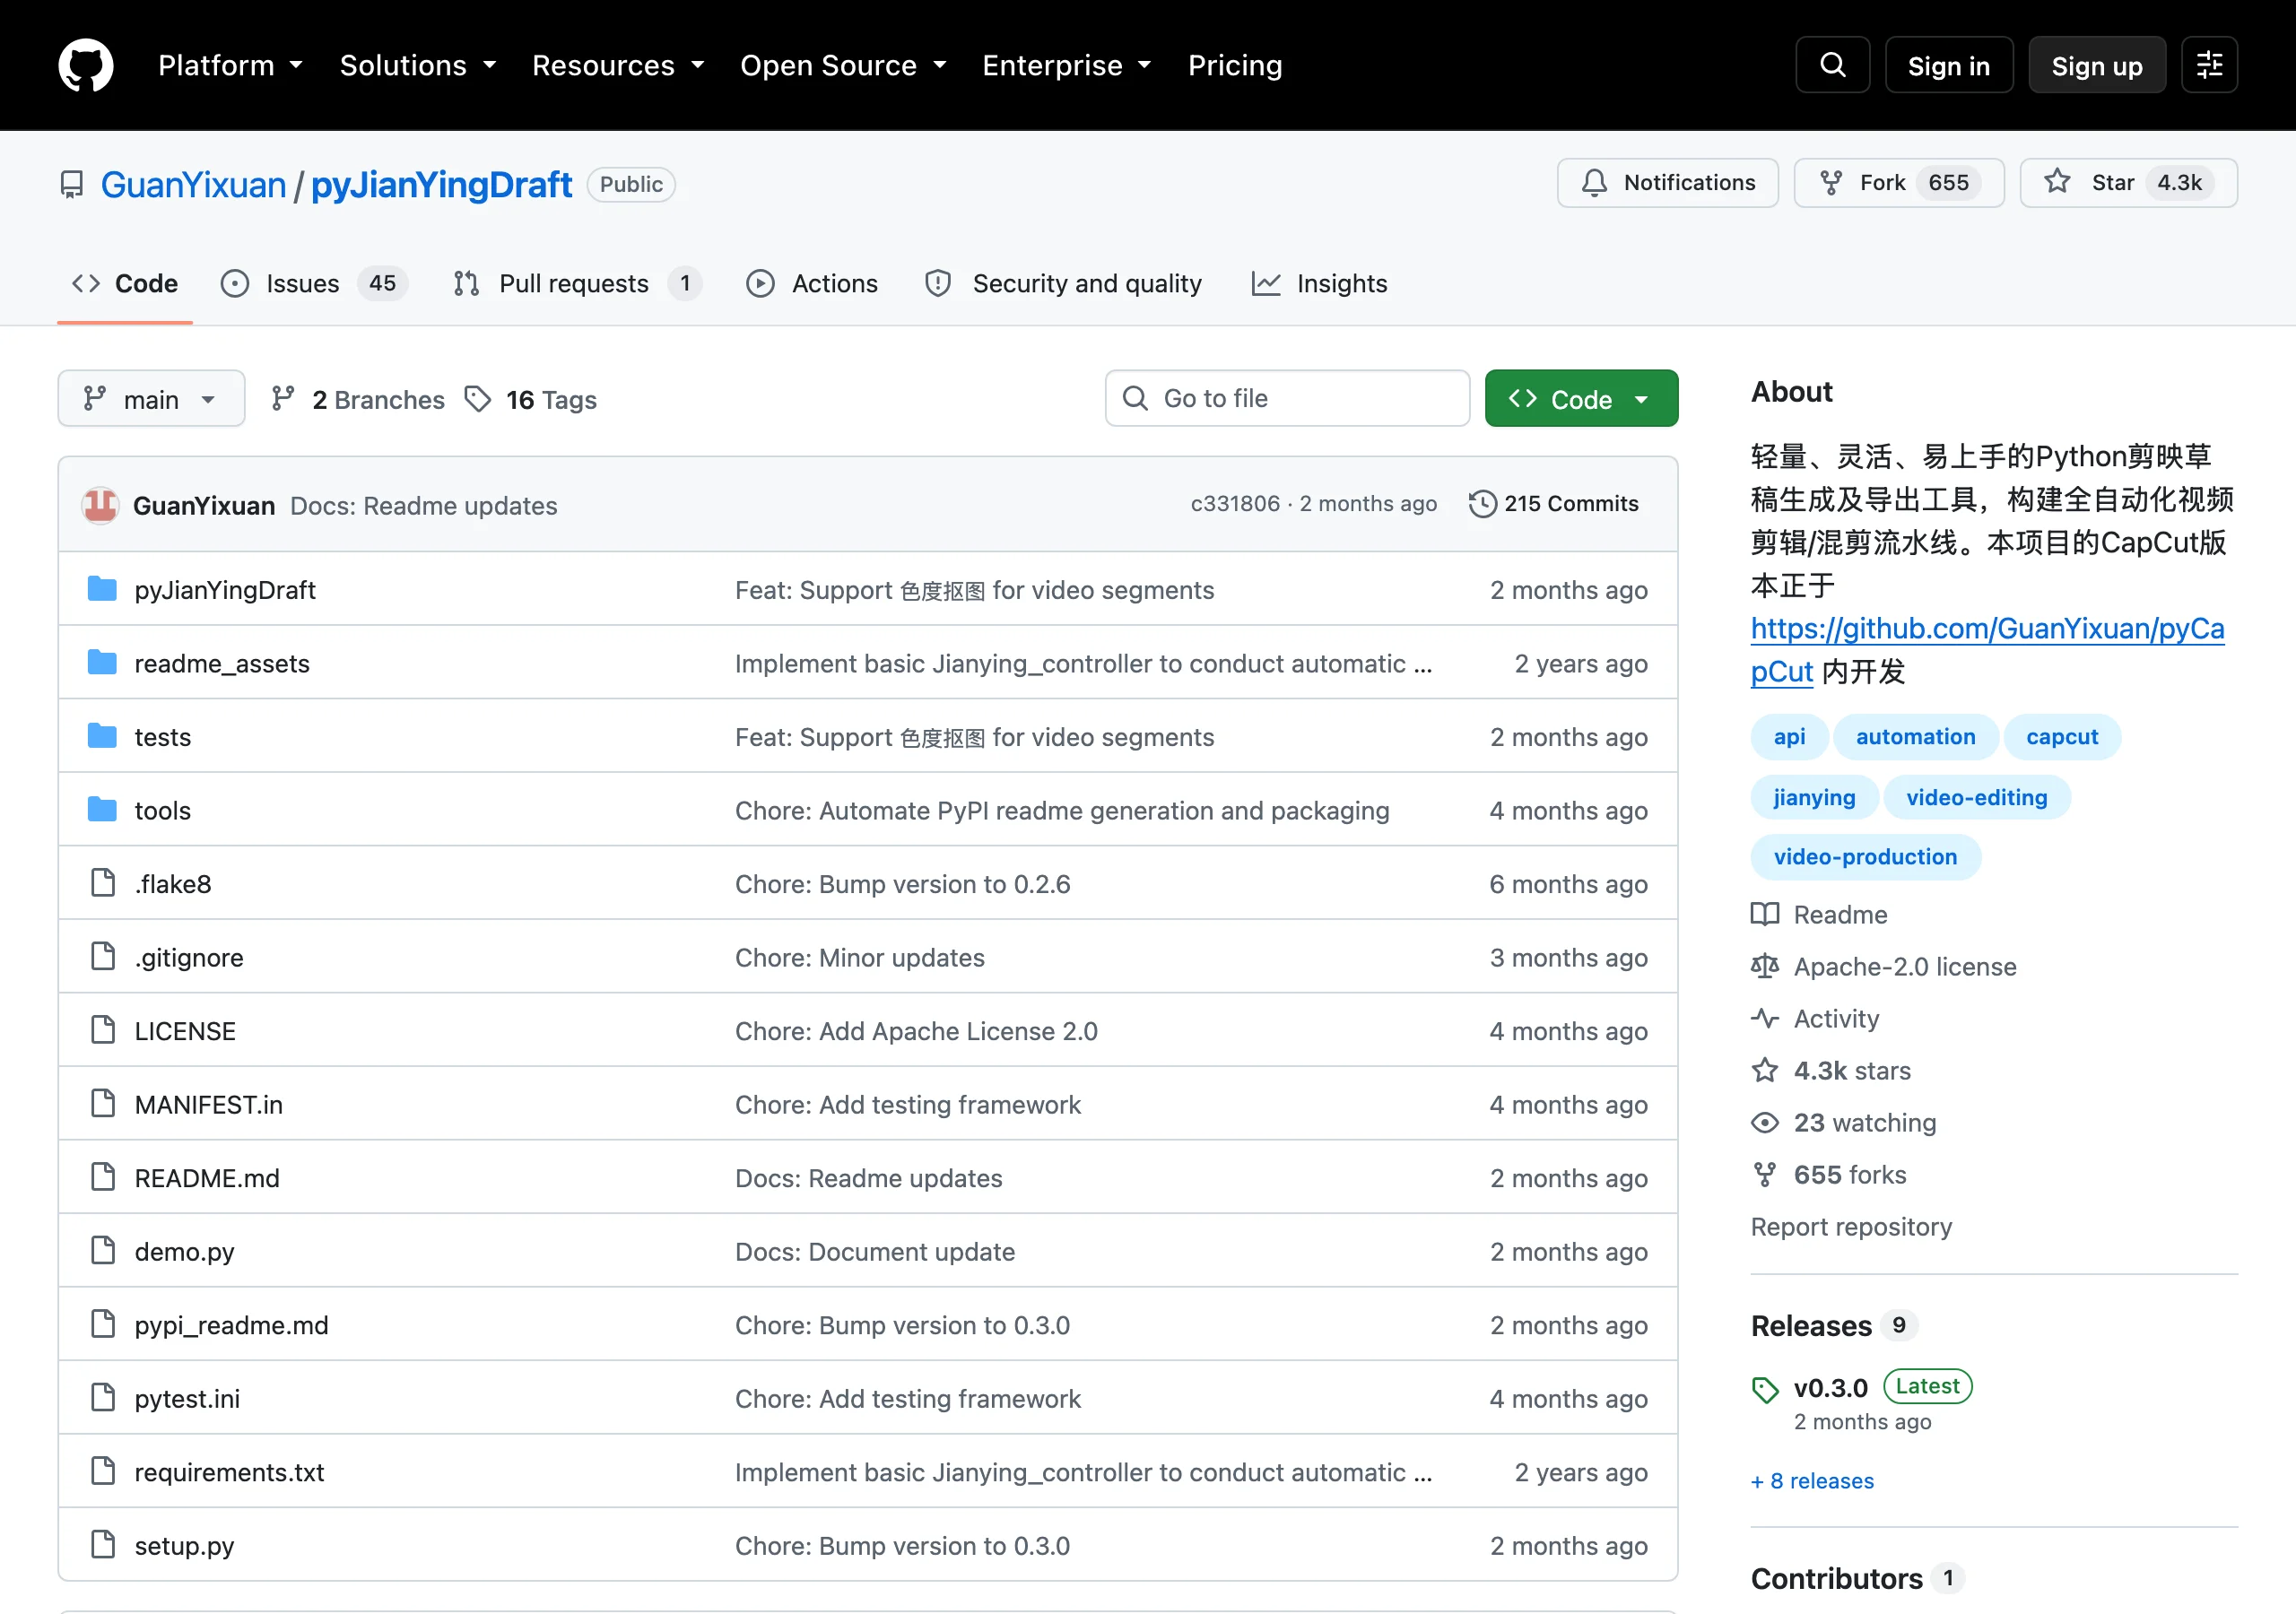The width and height of the screenshot is (2296, 1614).
Task: Open the demo.py file
Action: tap(184, 1251)
